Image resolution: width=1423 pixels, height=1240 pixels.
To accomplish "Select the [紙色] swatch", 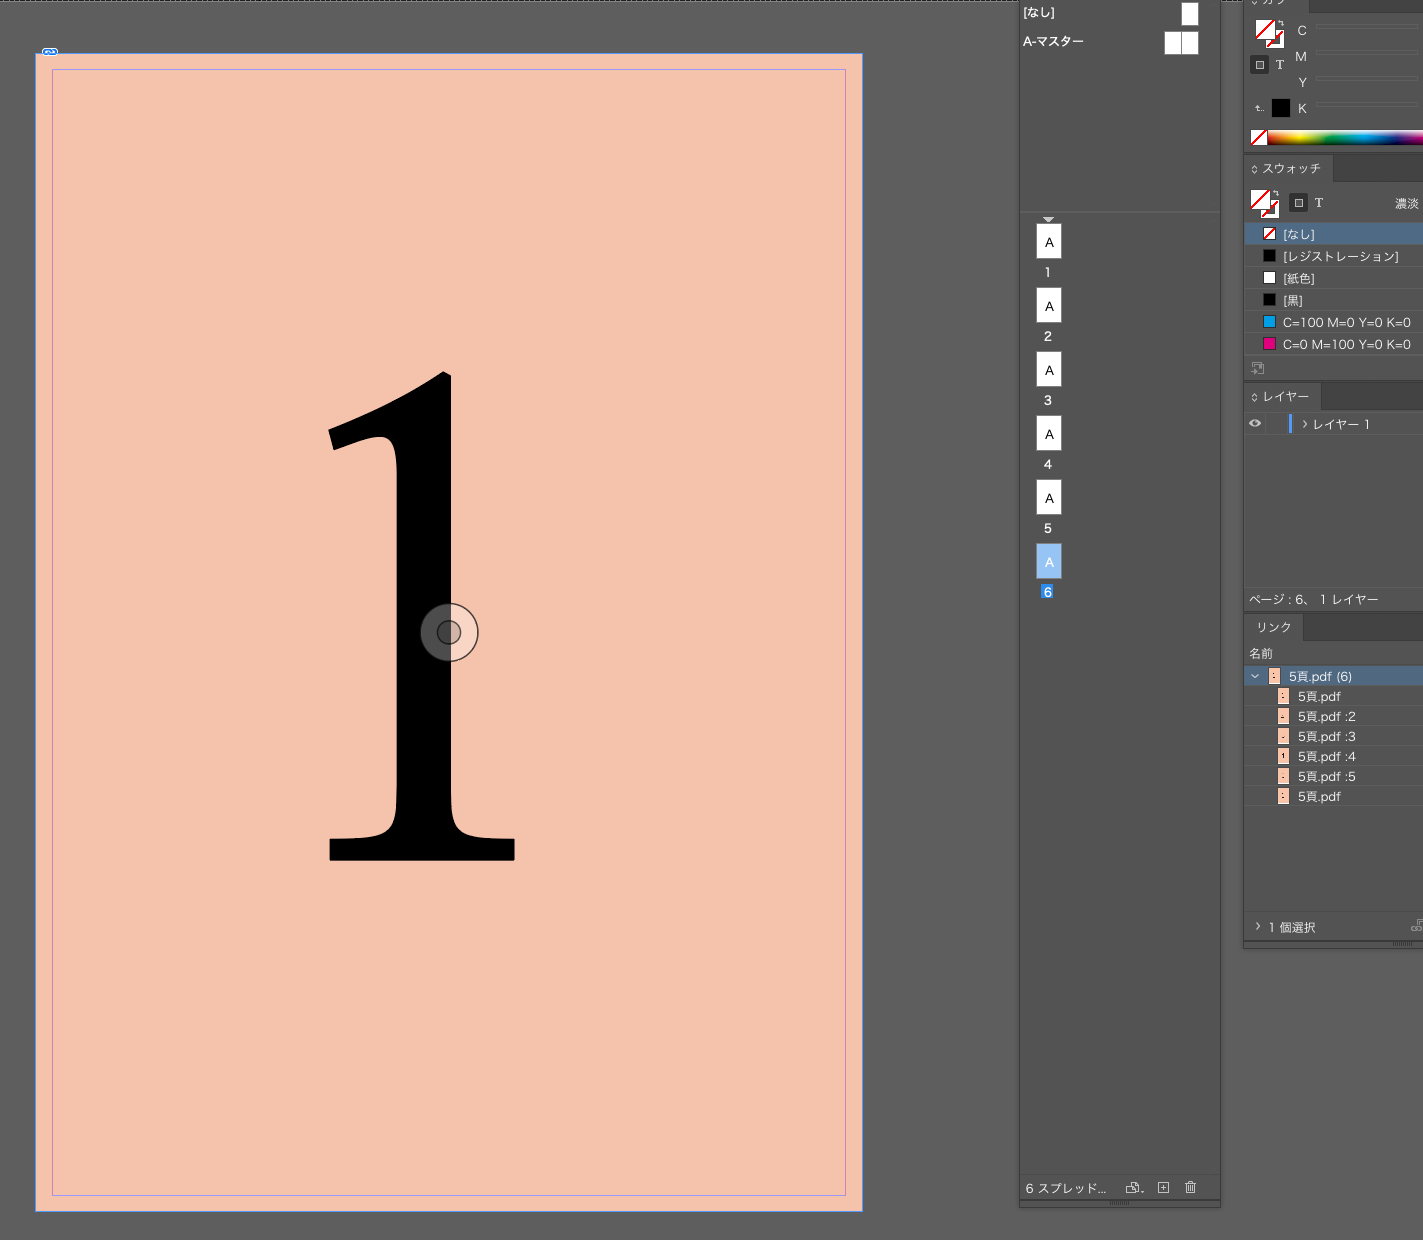I will pos(1333,278).
